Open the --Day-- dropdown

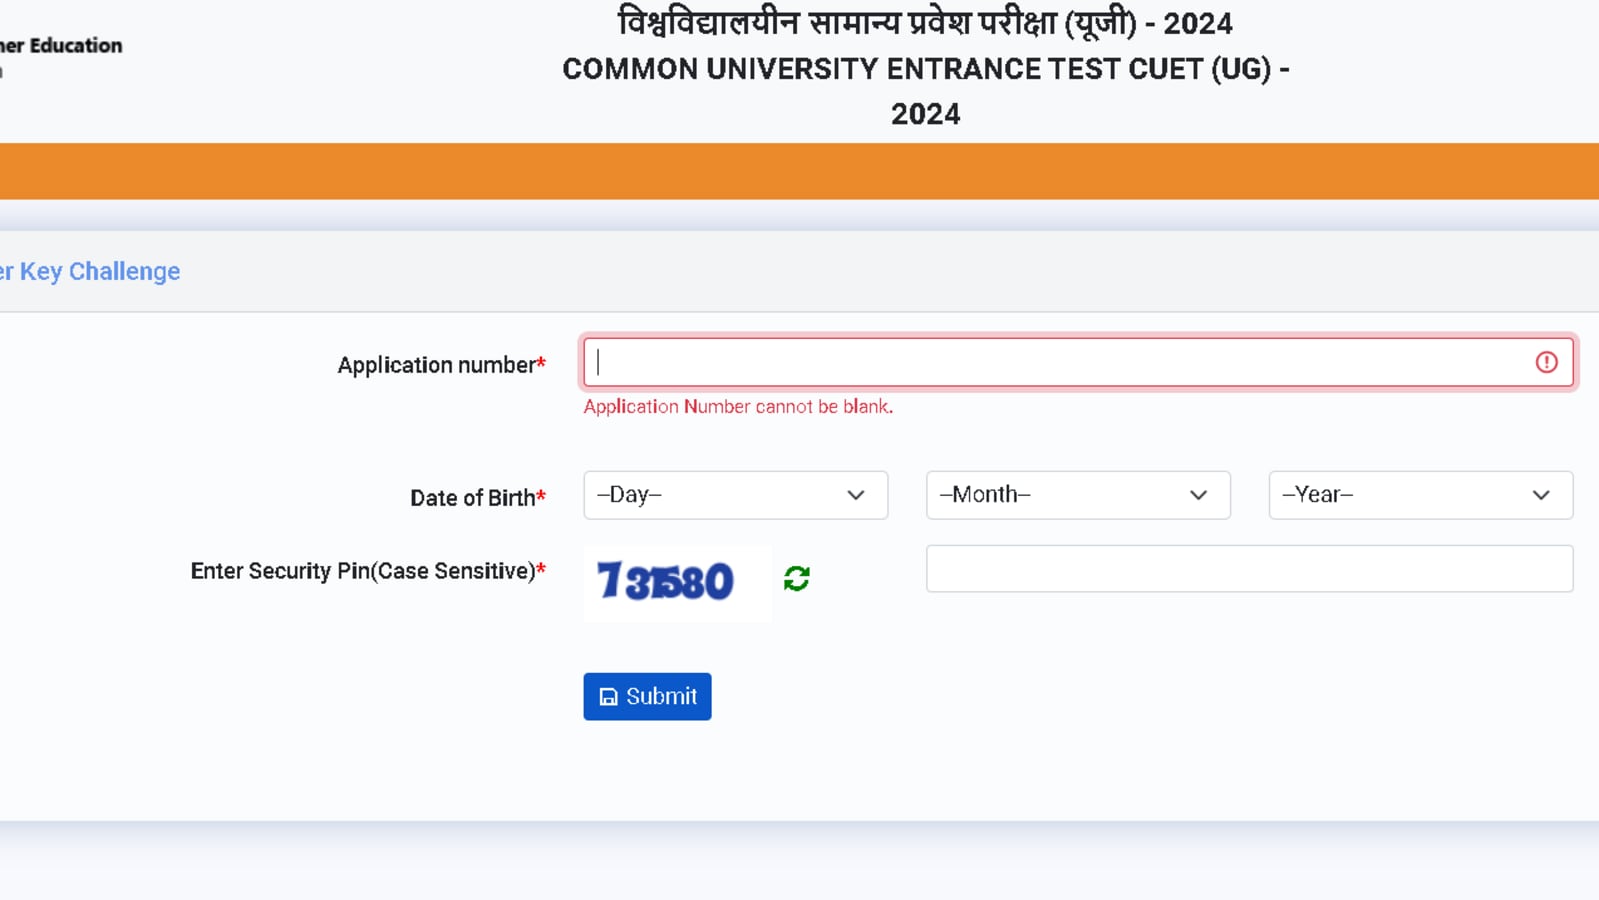(x=735, y=494)
